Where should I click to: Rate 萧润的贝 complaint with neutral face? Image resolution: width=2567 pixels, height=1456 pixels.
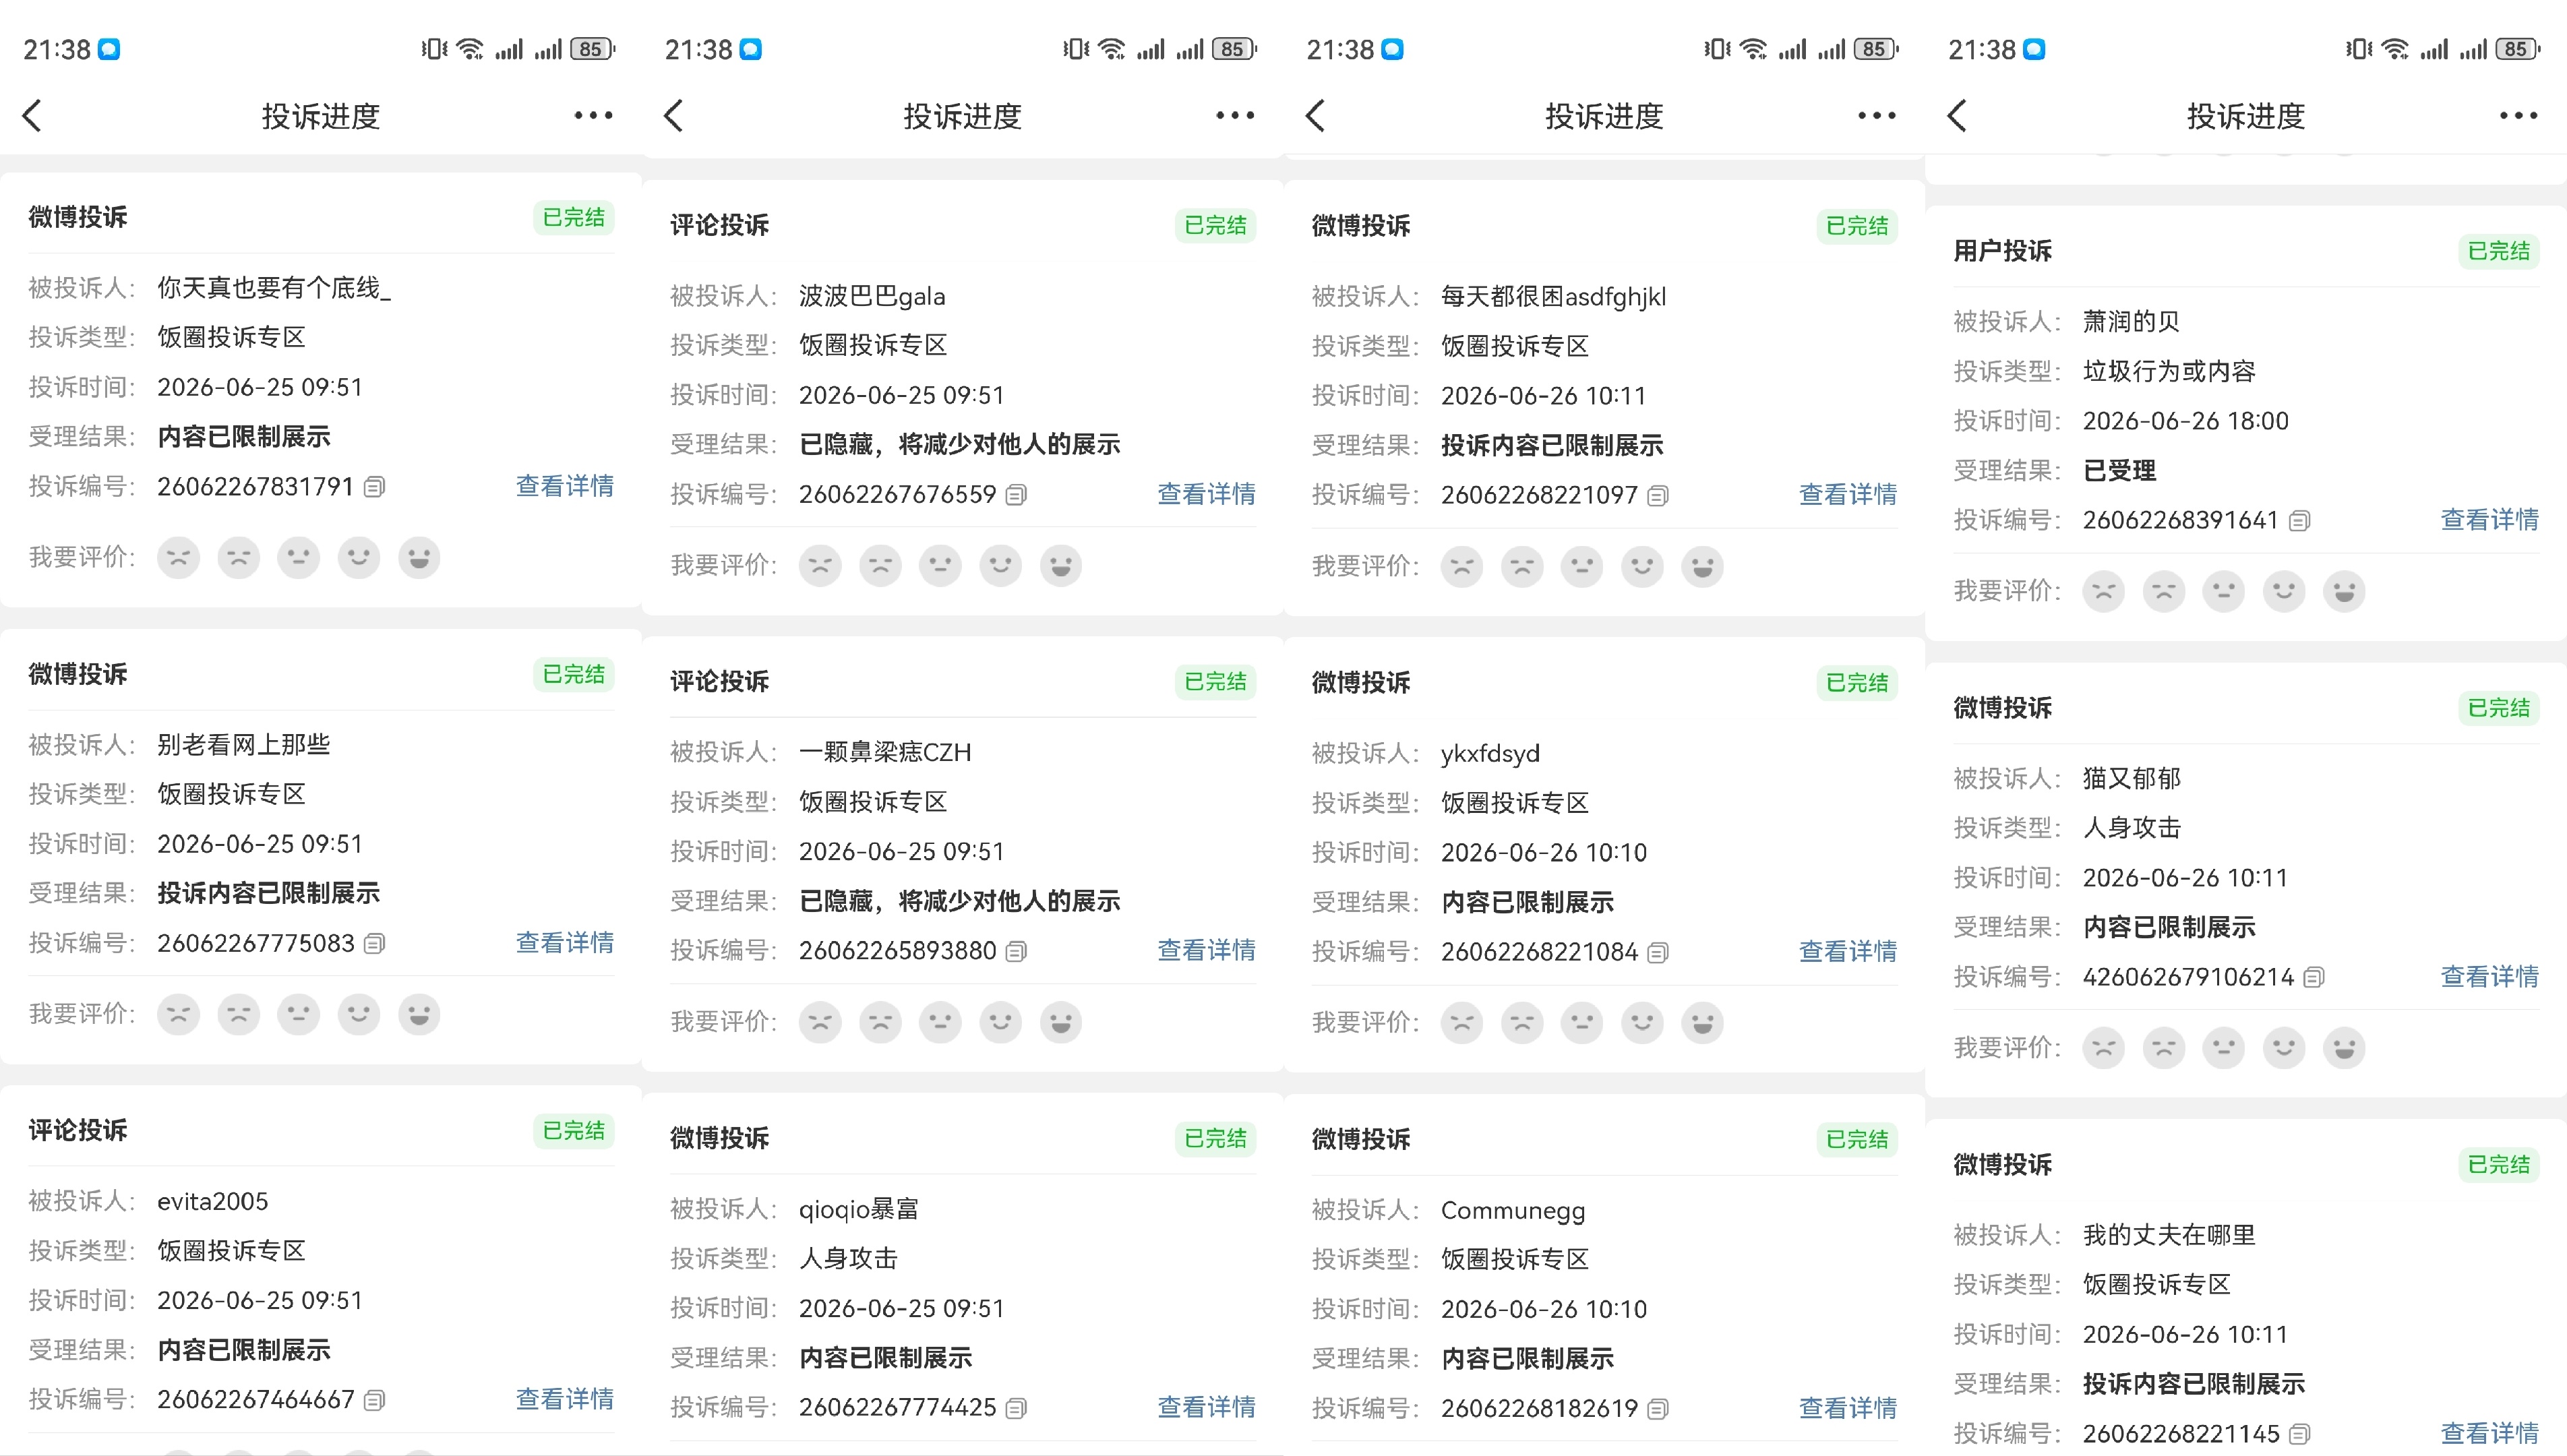[2225, 592]
